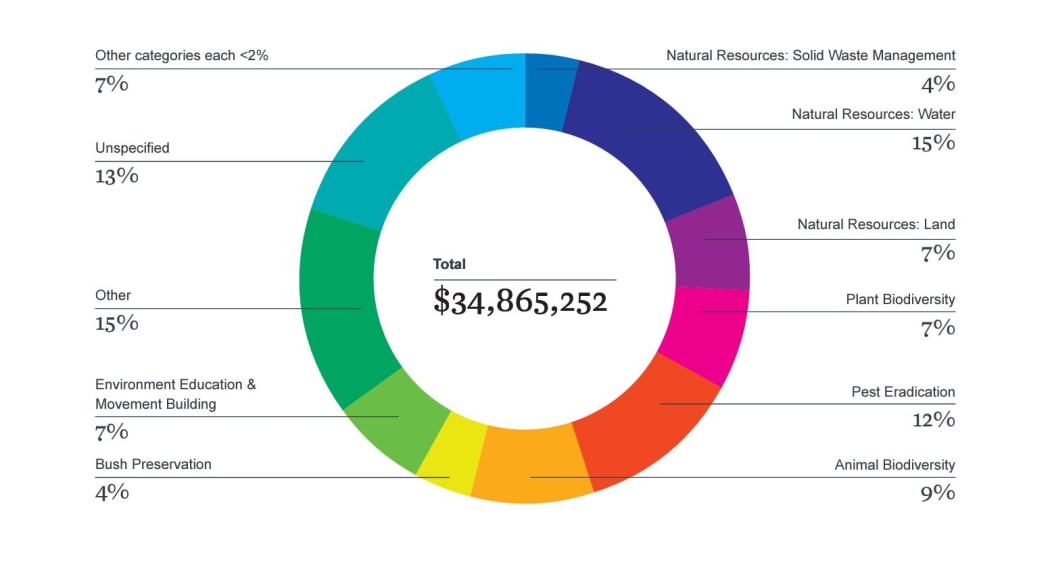This screenshot has height=569, width=1050.
Task: Click 'Natural Resources: Solid Waste Management' label
Action: point(811,56)
